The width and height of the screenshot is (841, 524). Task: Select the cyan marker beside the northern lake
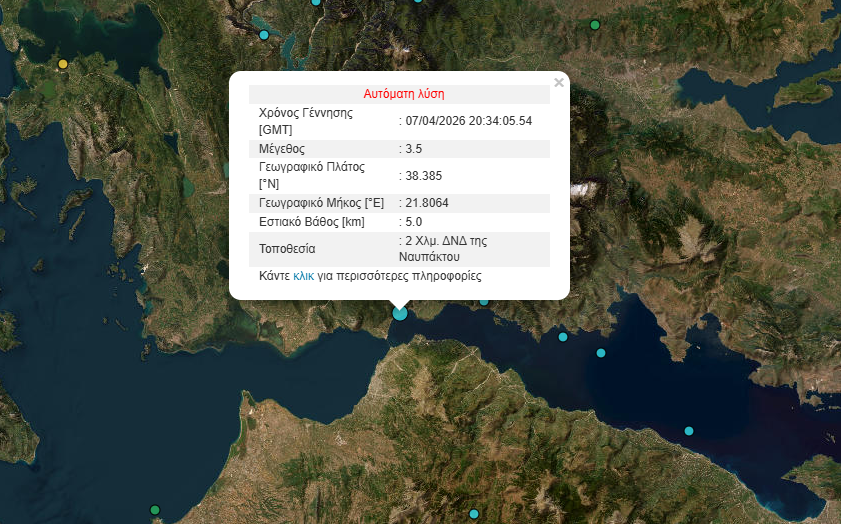pyautogui.click(x=264, y=35)
